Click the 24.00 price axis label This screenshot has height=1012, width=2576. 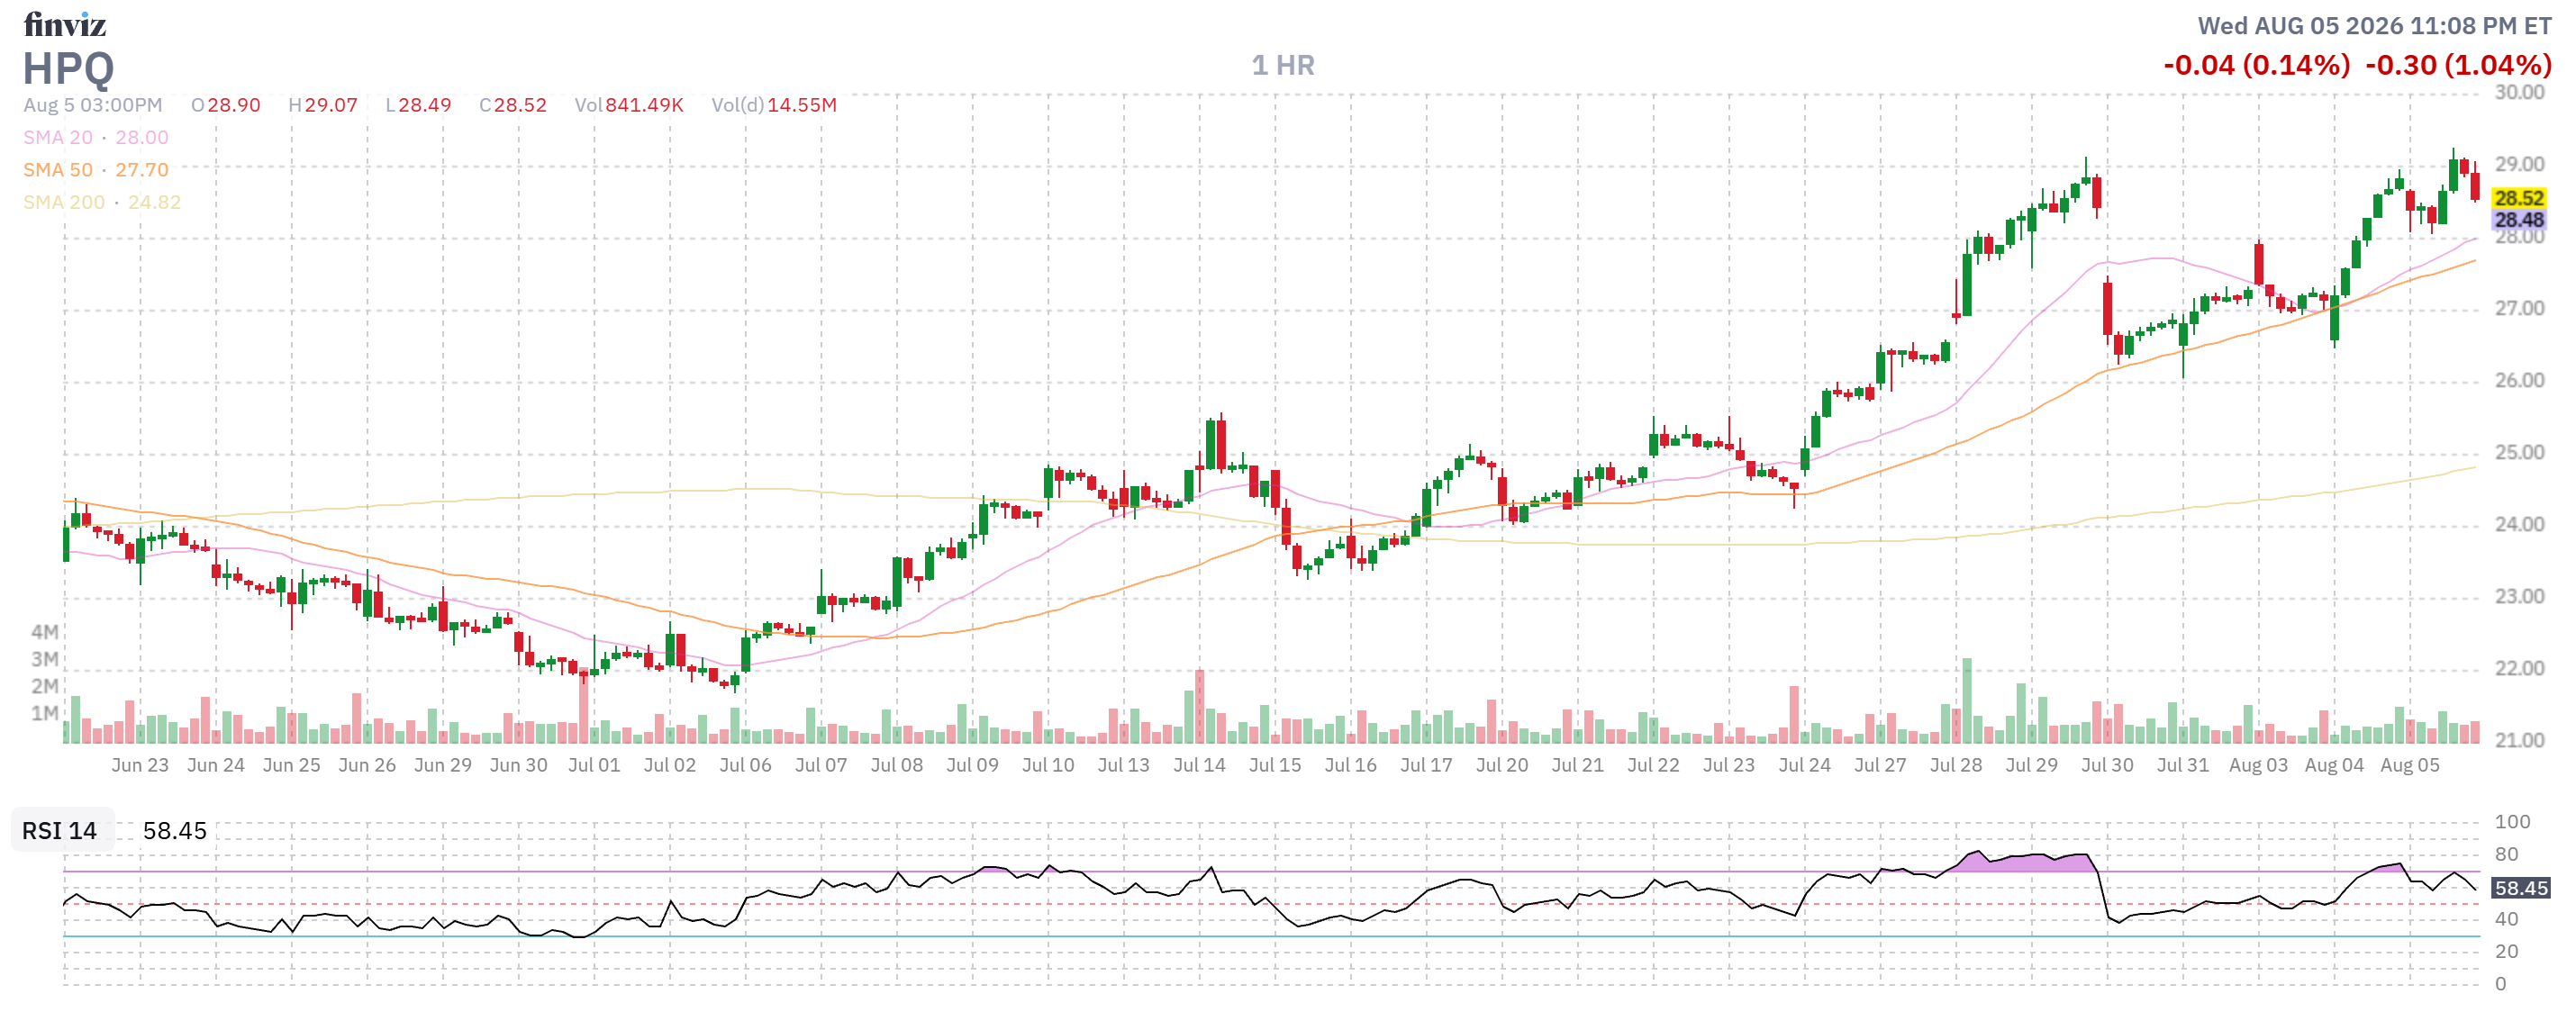(x=2519, y=524)
